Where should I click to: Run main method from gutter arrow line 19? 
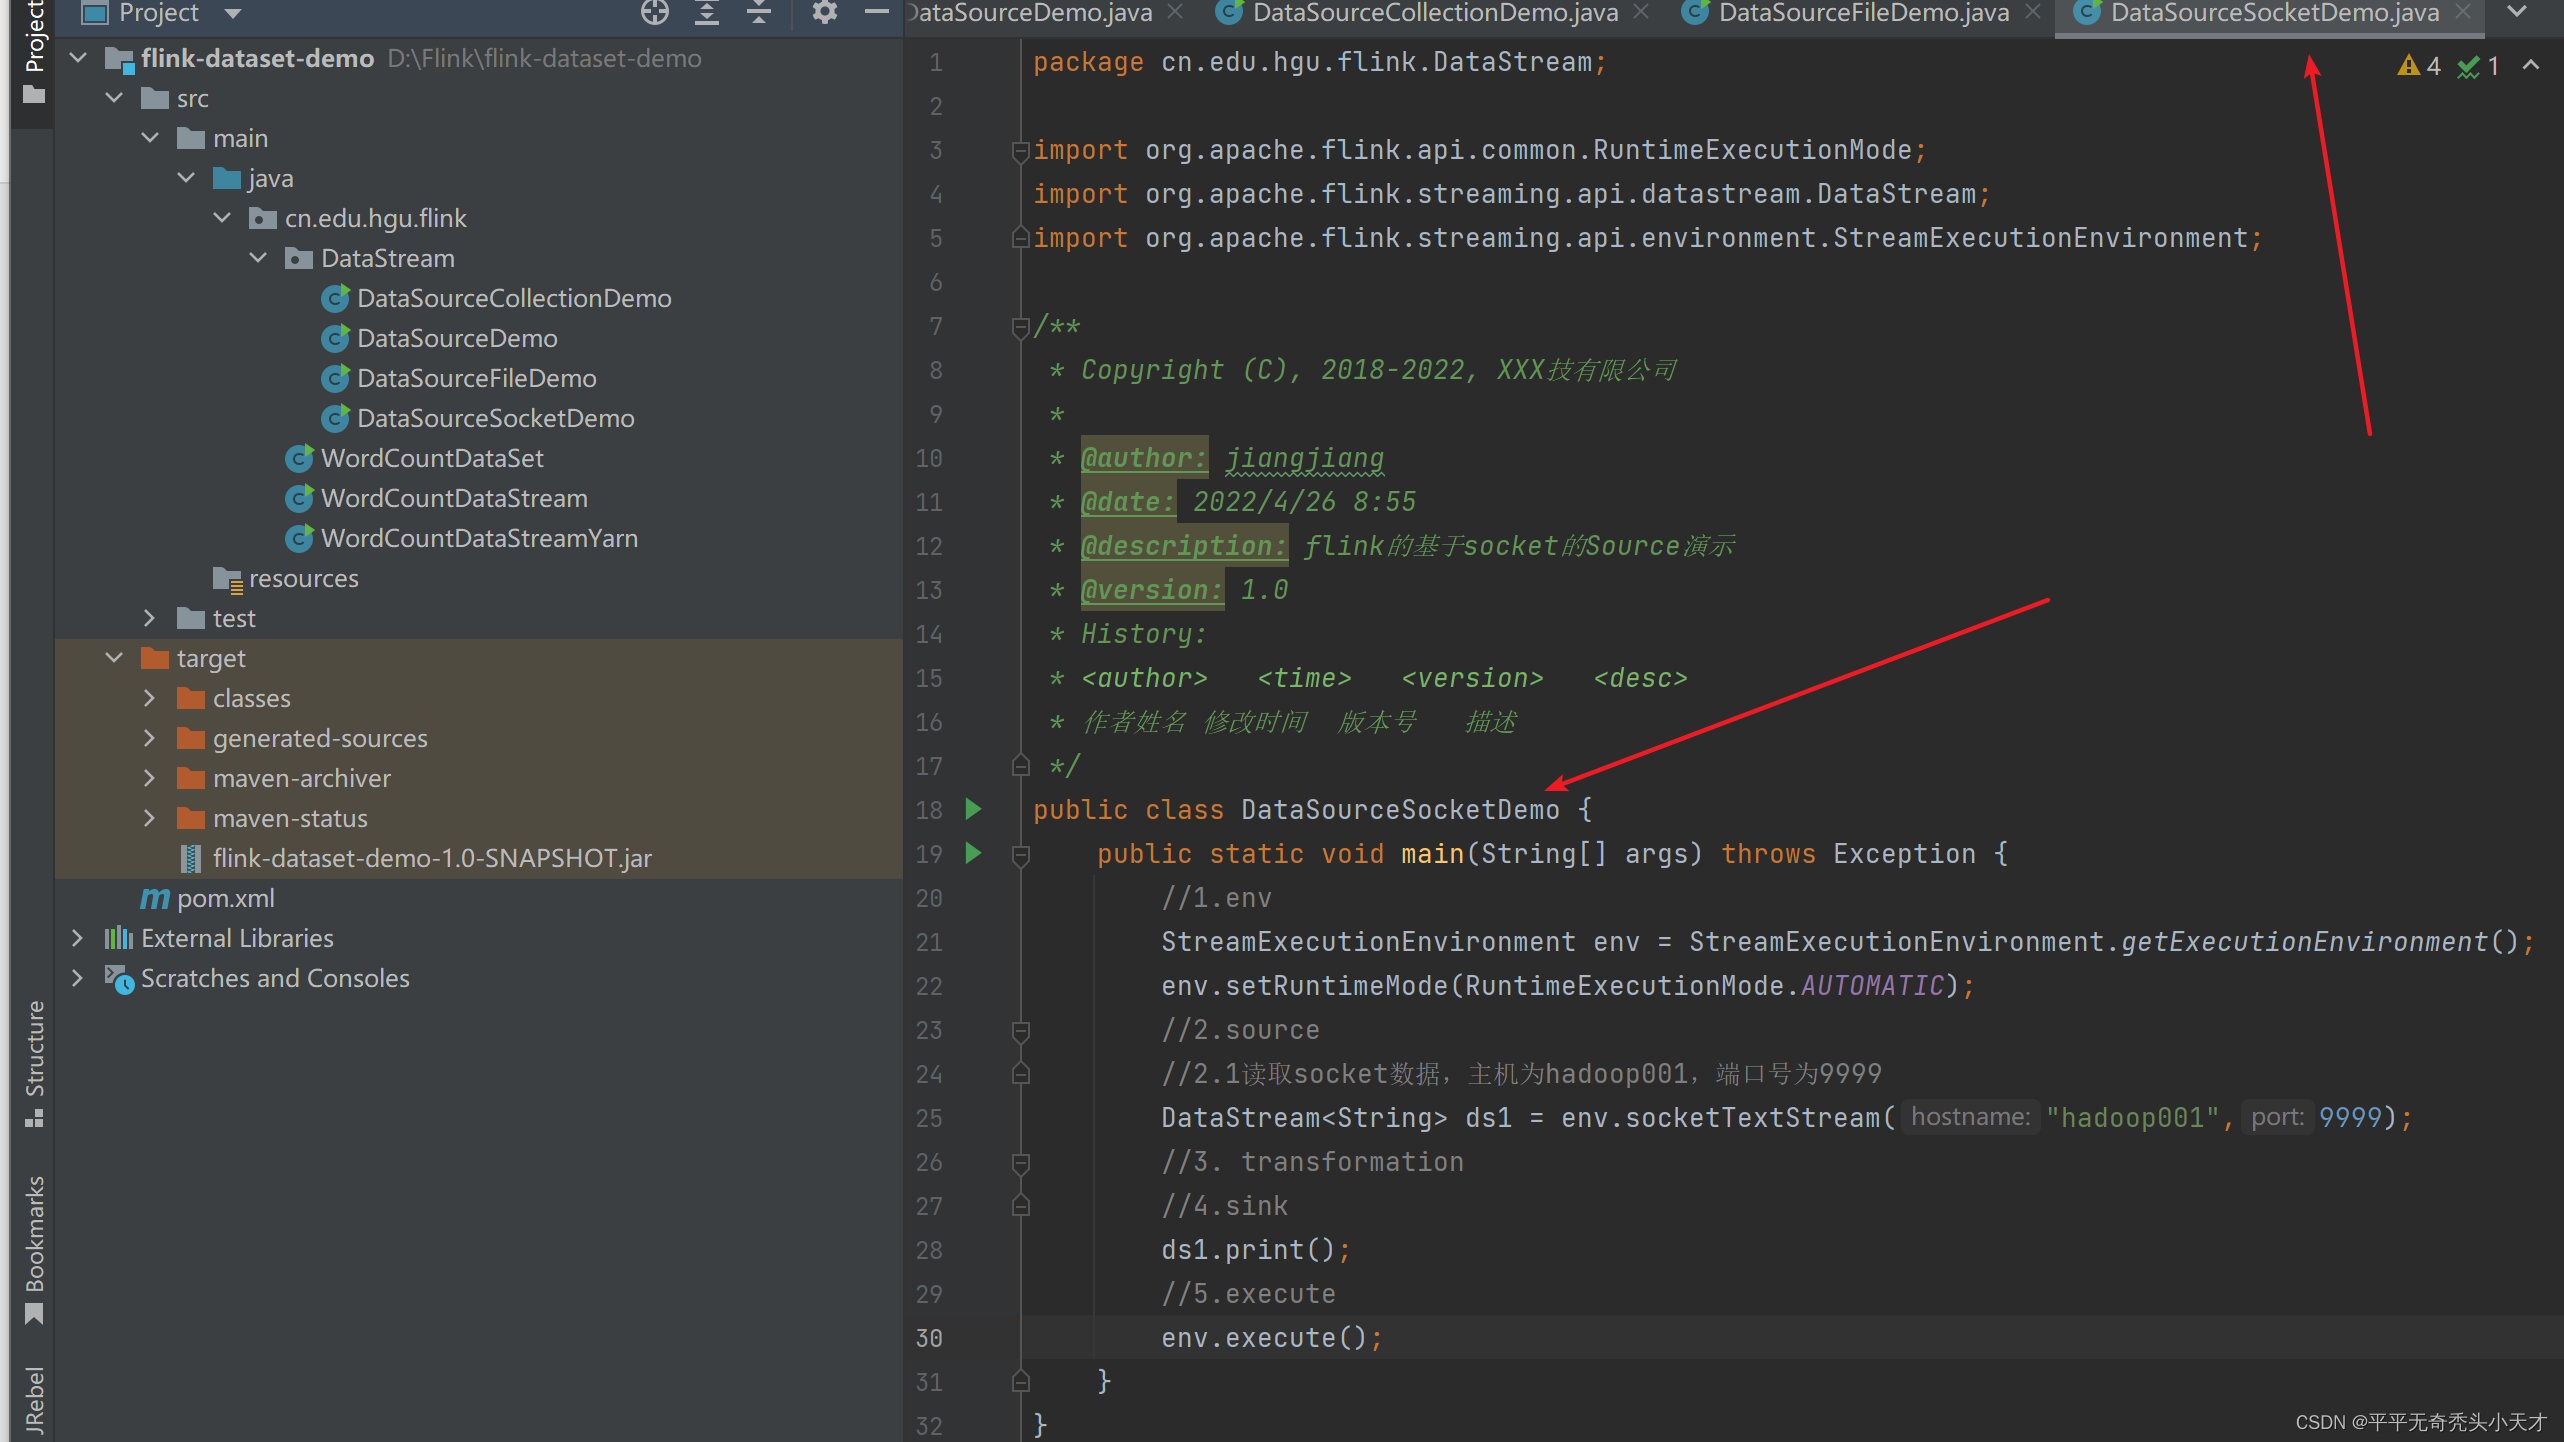click(x=973, y=853)
